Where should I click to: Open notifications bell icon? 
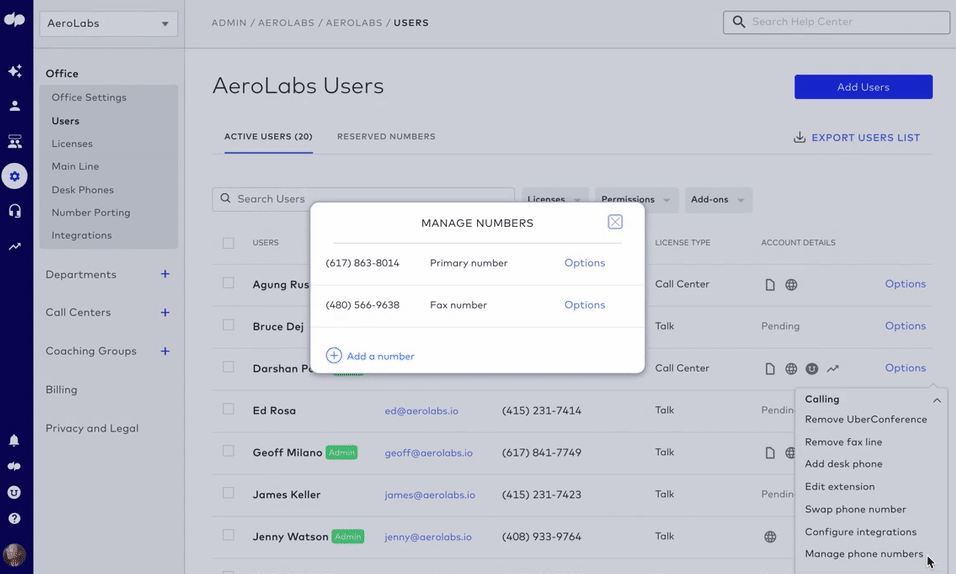(x=14, y=440)
